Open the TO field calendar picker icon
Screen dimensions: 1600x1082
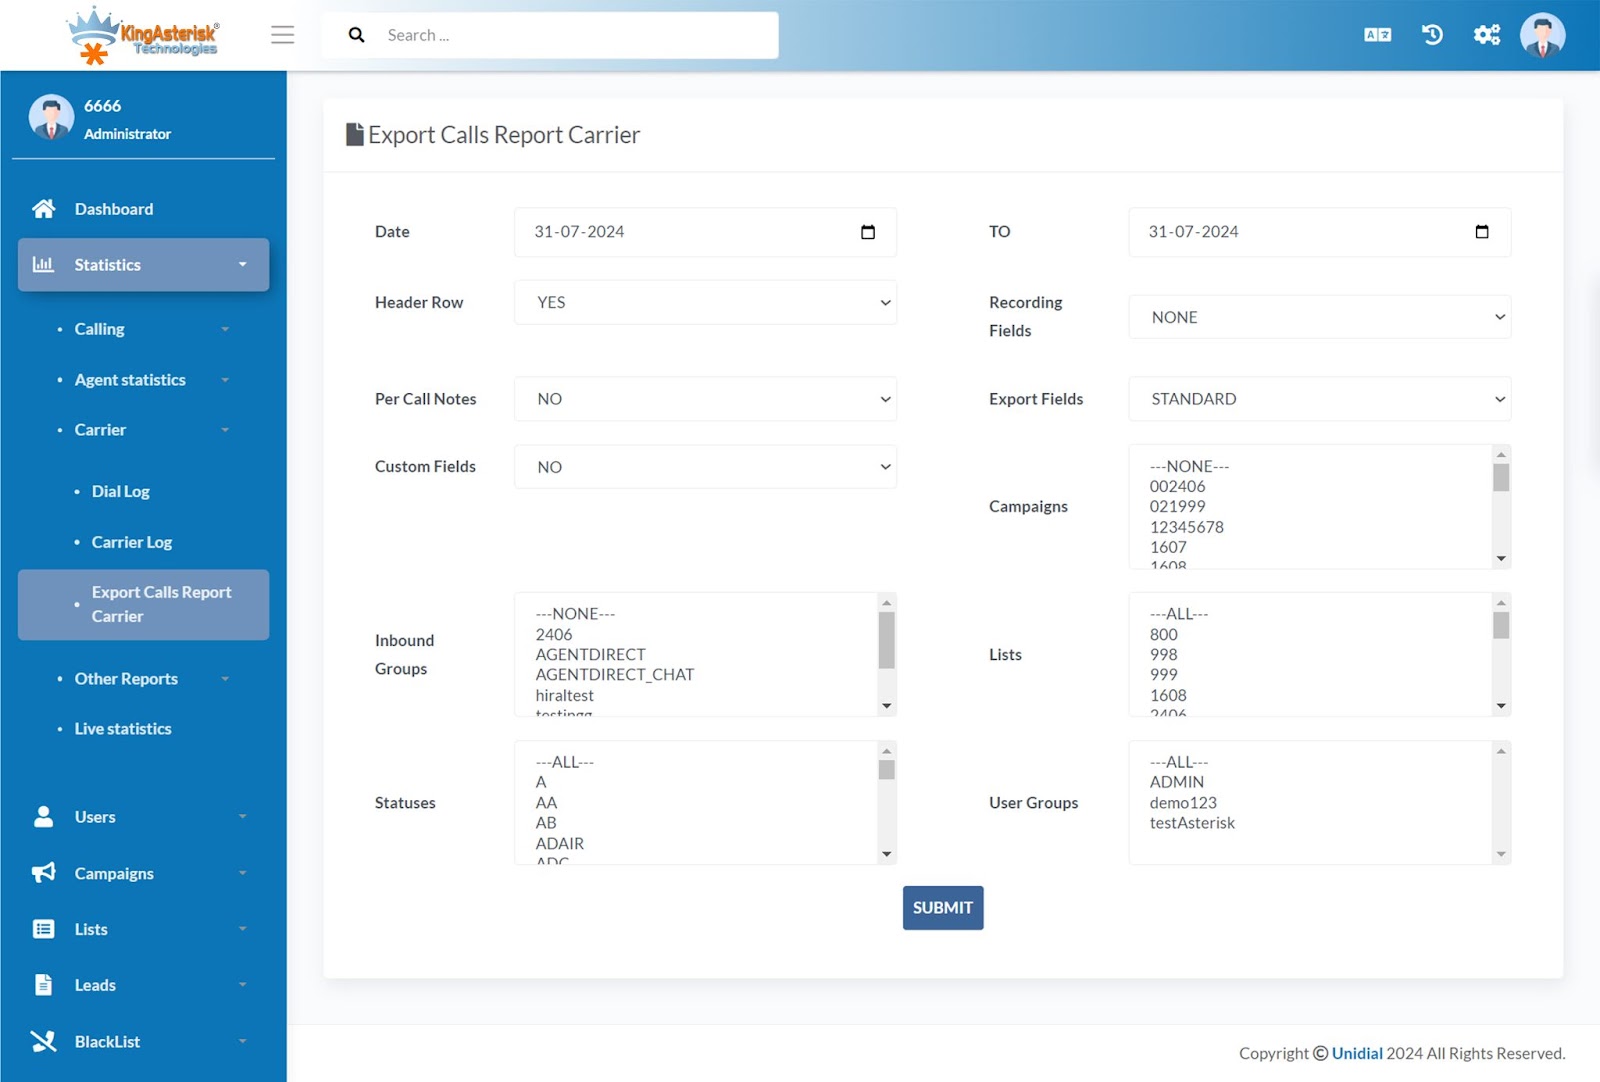tap(1482, 232)
